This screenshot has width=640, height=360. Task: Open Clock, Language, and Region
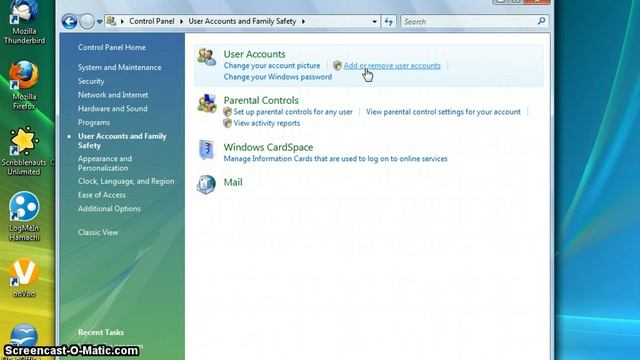[x=126, y=181]
